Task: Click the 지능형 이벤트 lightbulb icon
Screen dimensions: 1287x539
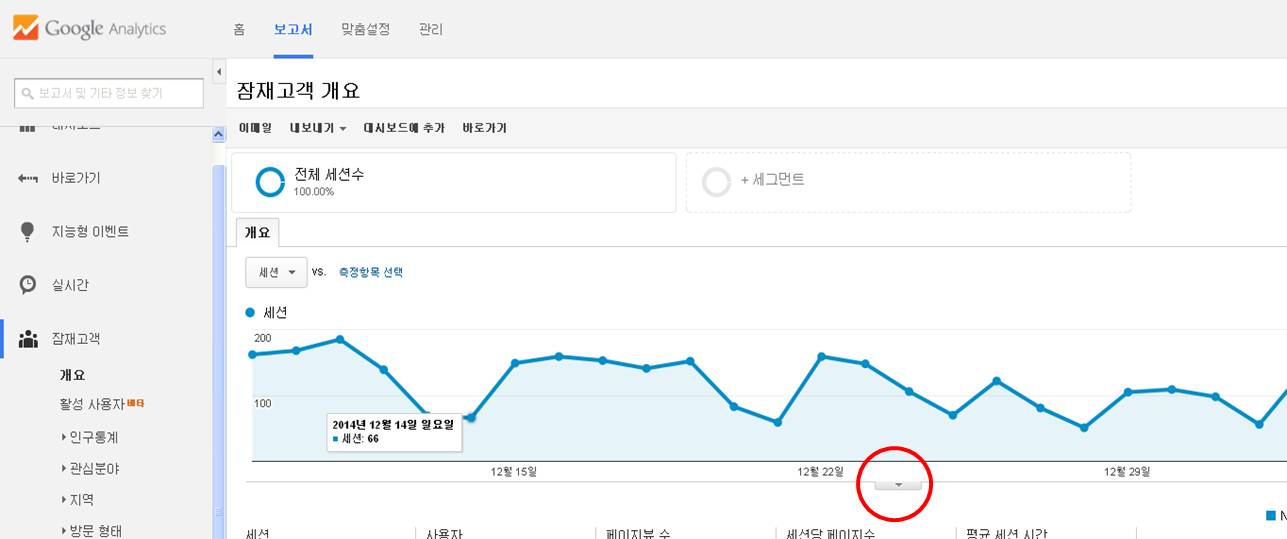Action: 28,231
